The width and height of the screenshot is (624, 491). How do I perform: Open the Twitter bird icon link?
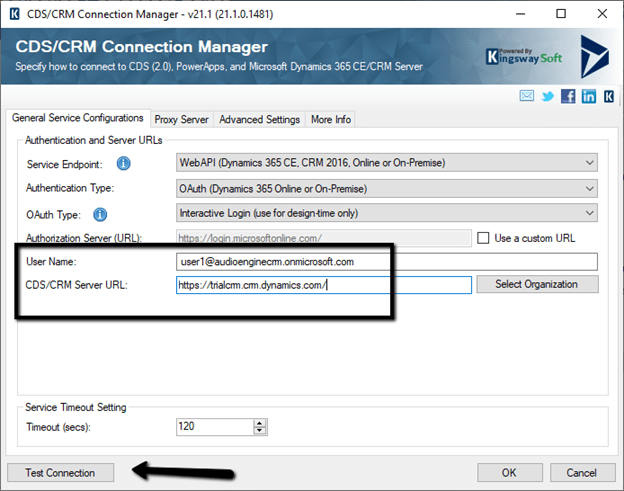click(548, 96)
